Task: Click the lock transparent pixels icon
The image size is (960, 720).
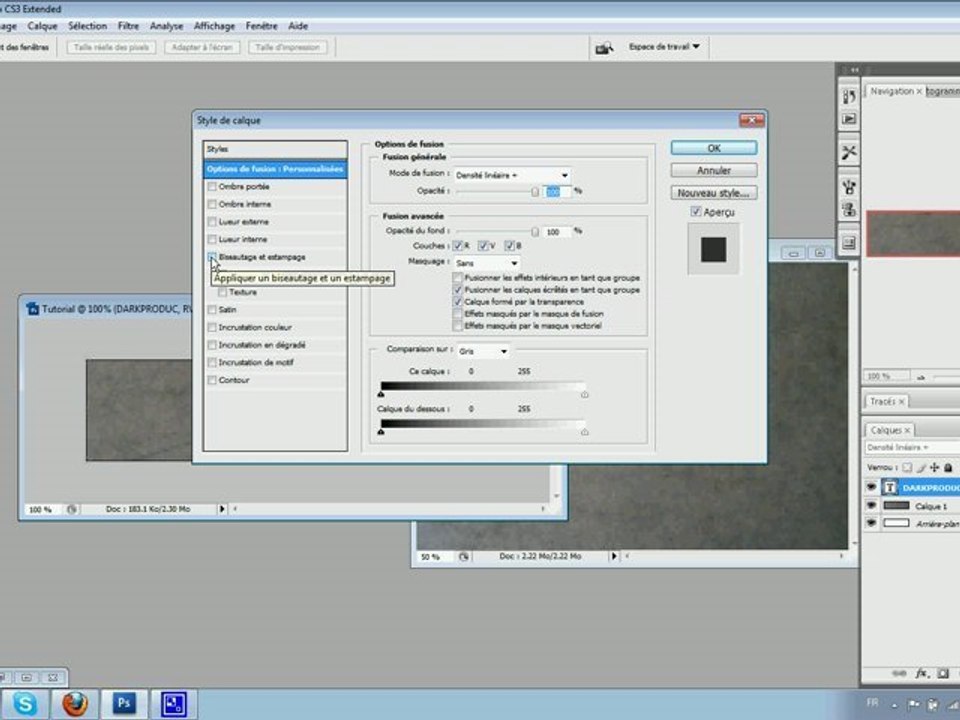Action: [907, 468]
